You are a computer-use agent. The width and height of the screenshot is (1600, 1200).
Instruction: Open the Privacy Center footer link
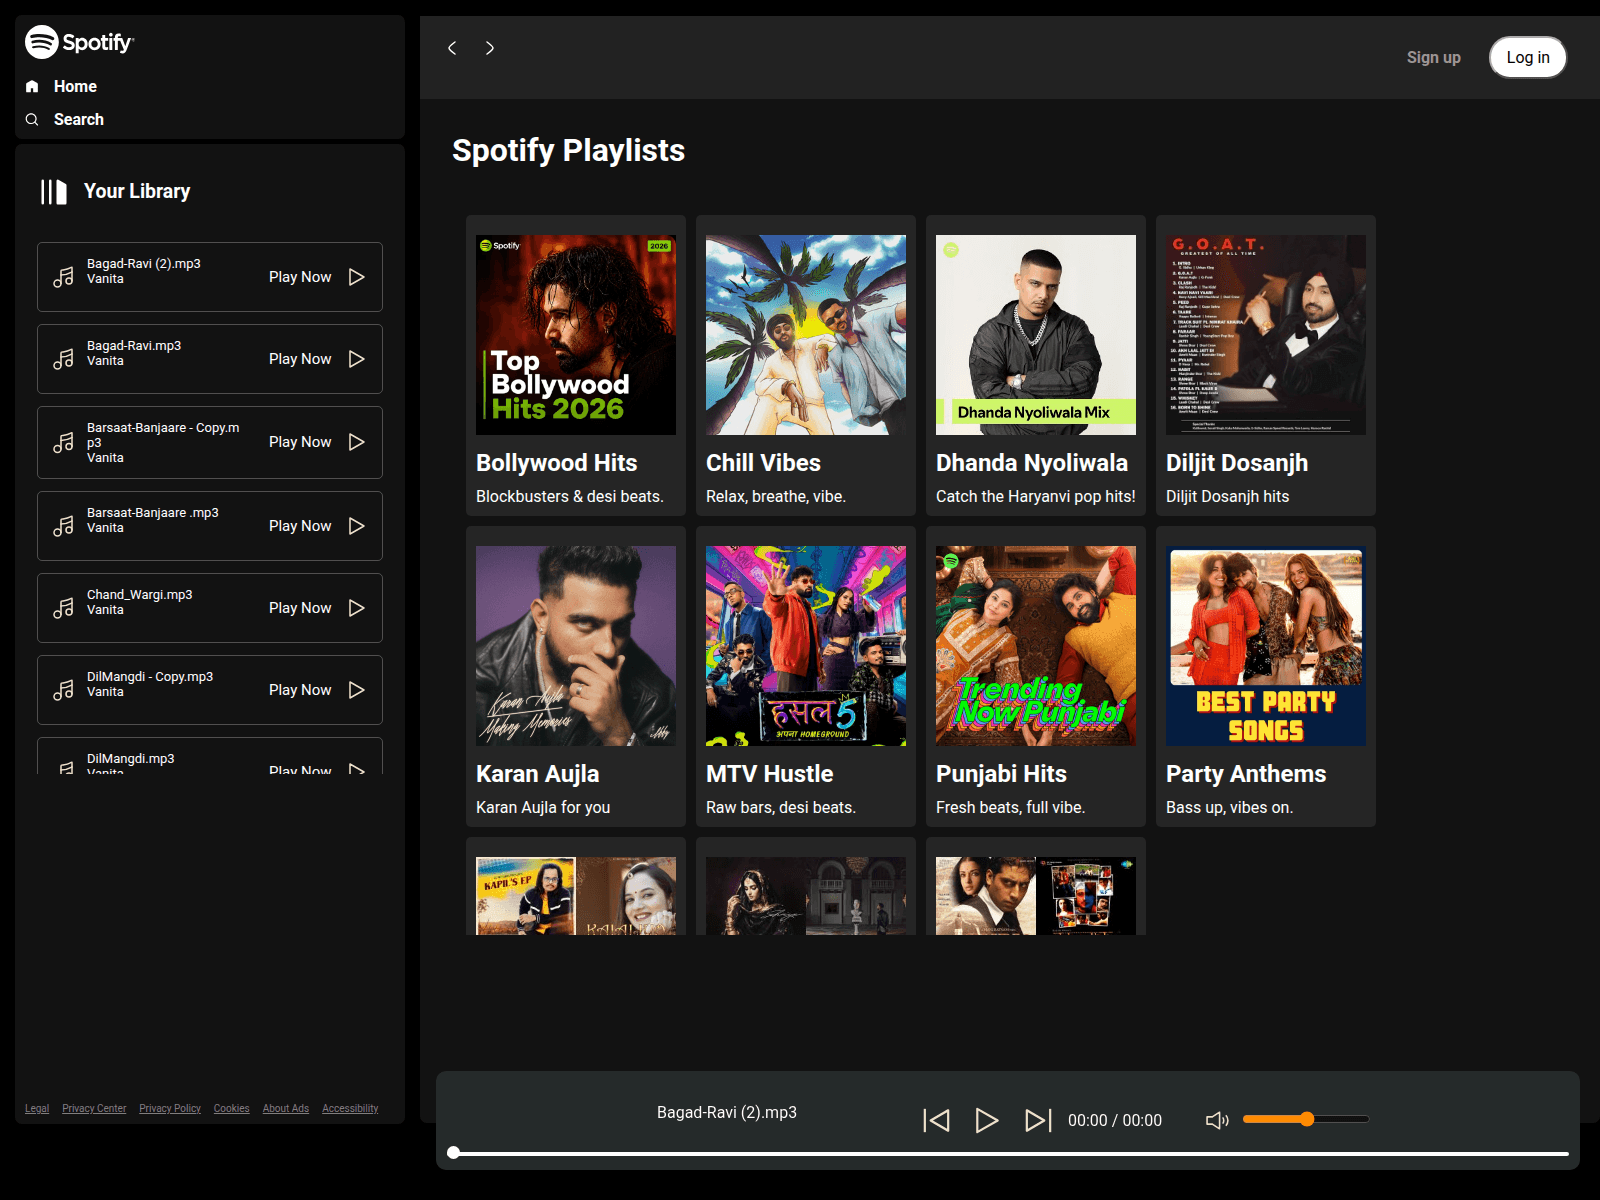click(94, 1108)
